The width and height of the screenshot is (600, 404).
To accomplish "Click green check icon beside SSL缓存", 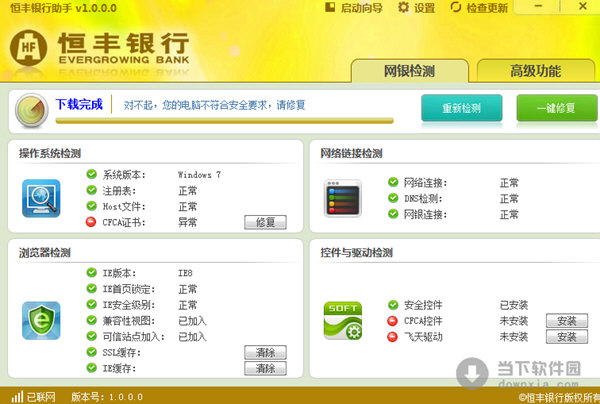I will point(91,352).
